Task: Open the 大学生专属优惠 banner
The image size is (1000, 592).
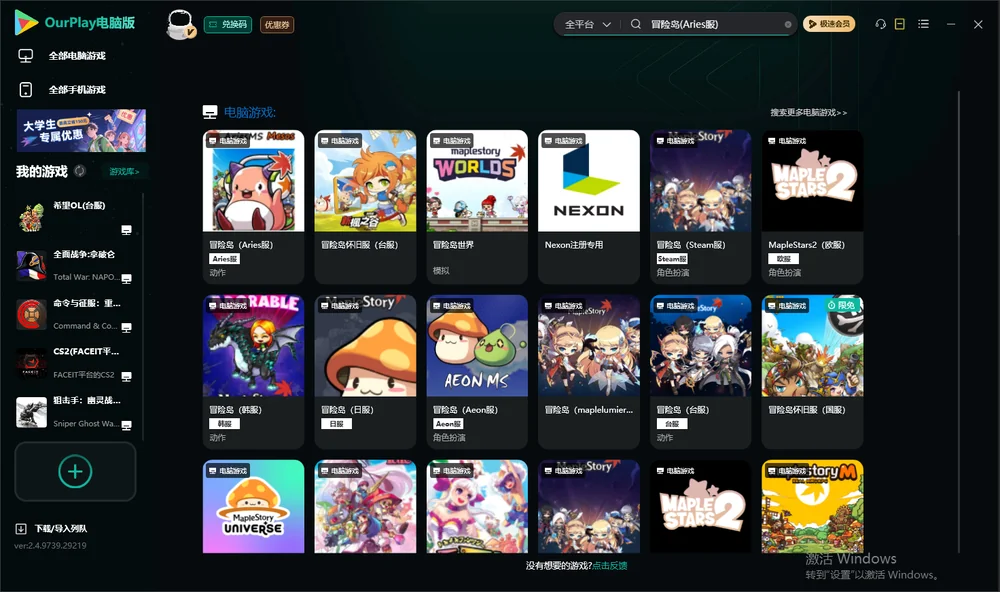Action: pyautogui.click(x=82, y=130)
